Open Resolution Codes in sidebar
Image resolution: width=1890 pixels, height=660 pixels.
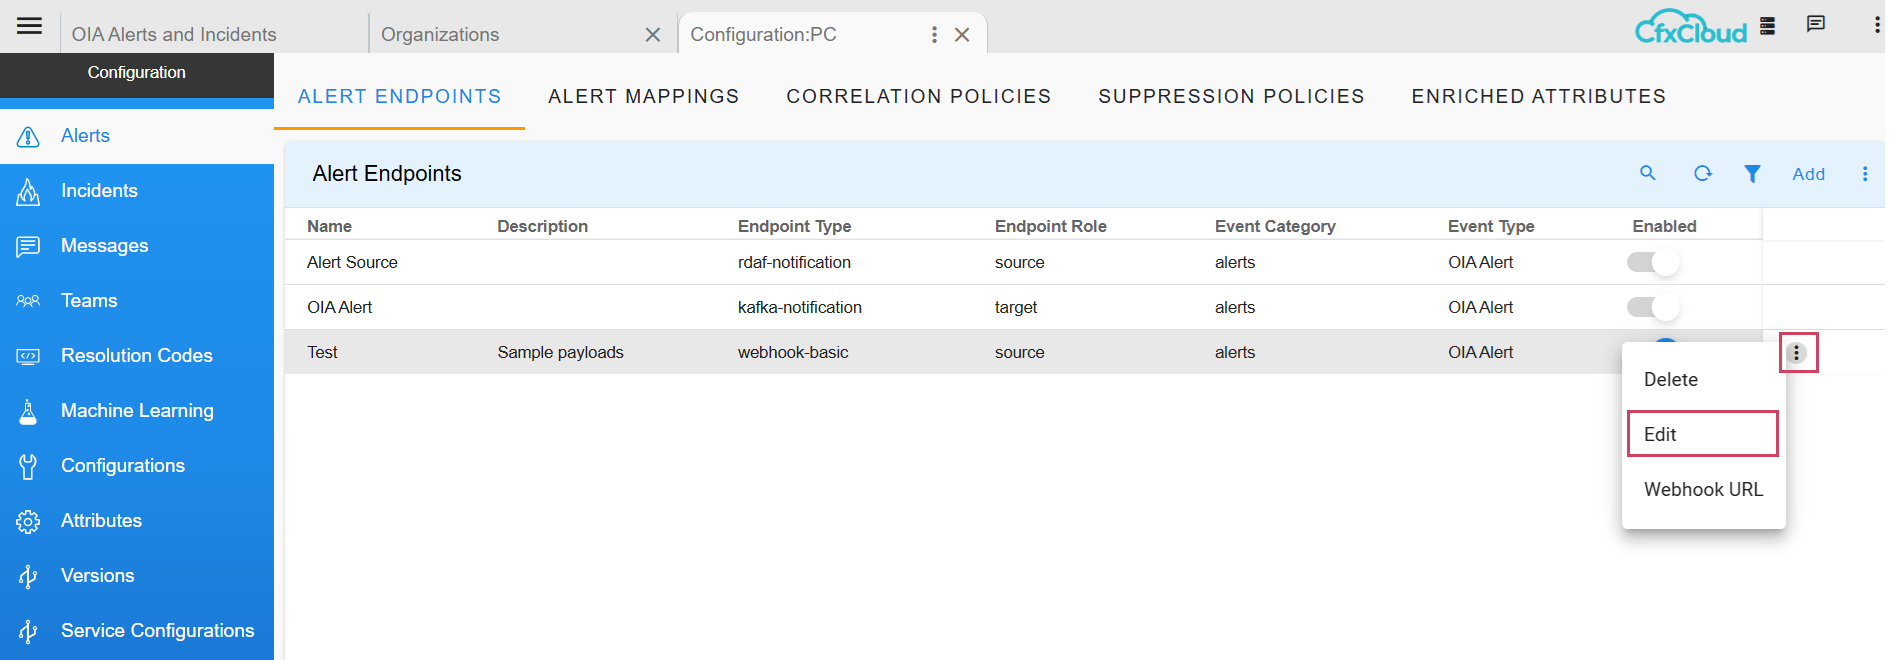[x=136, y=356]
